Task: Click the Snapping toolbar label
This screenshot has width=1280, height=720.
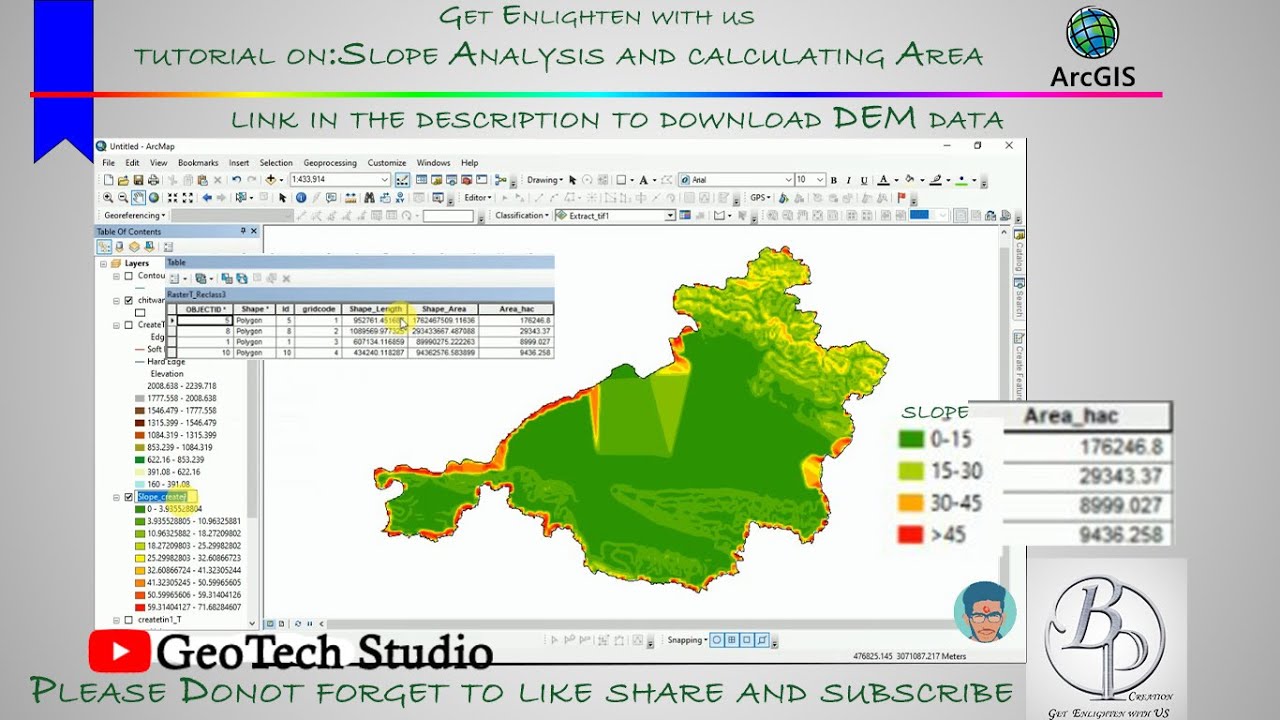Action: 686,640
